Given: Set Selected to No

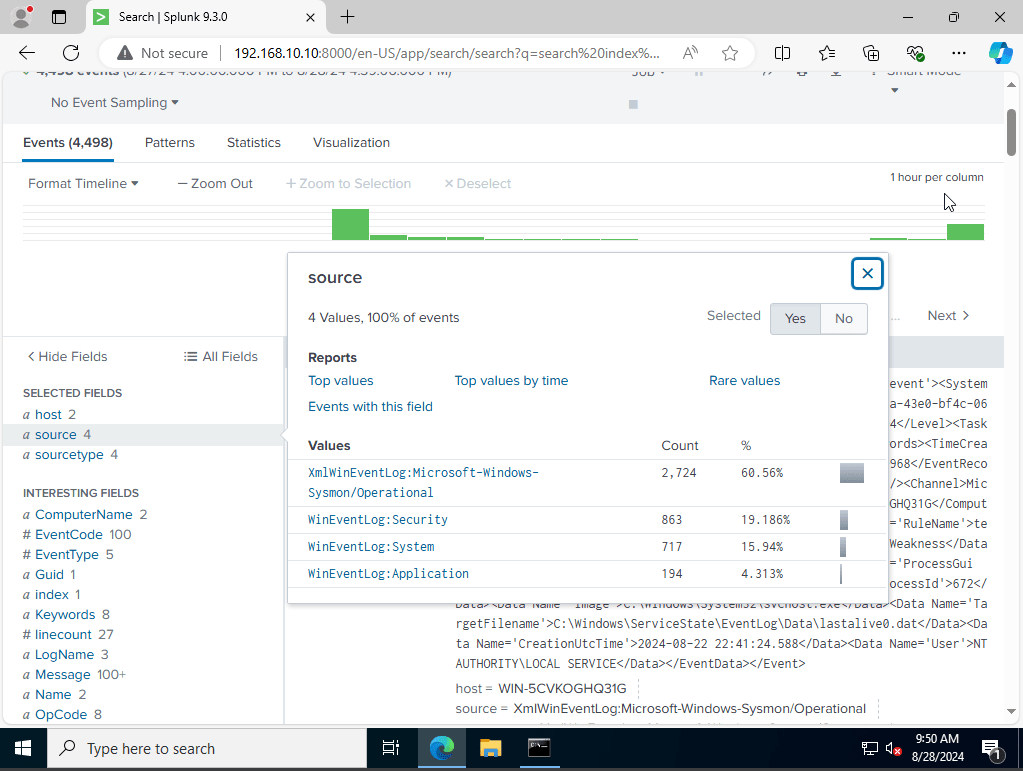Looking at the screenshot, I should click(x=844, y=318).
